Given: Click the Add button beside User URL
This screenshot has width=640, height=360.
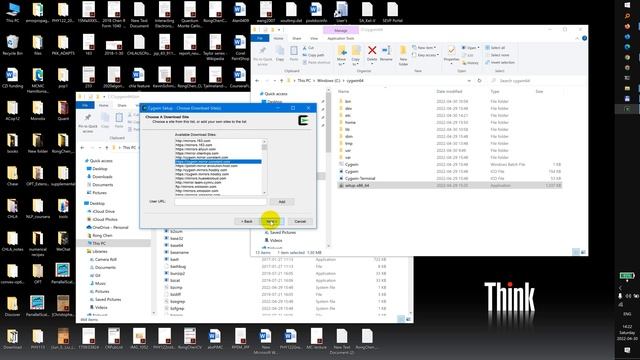Looking at the screenshot, I should point(282,202).
